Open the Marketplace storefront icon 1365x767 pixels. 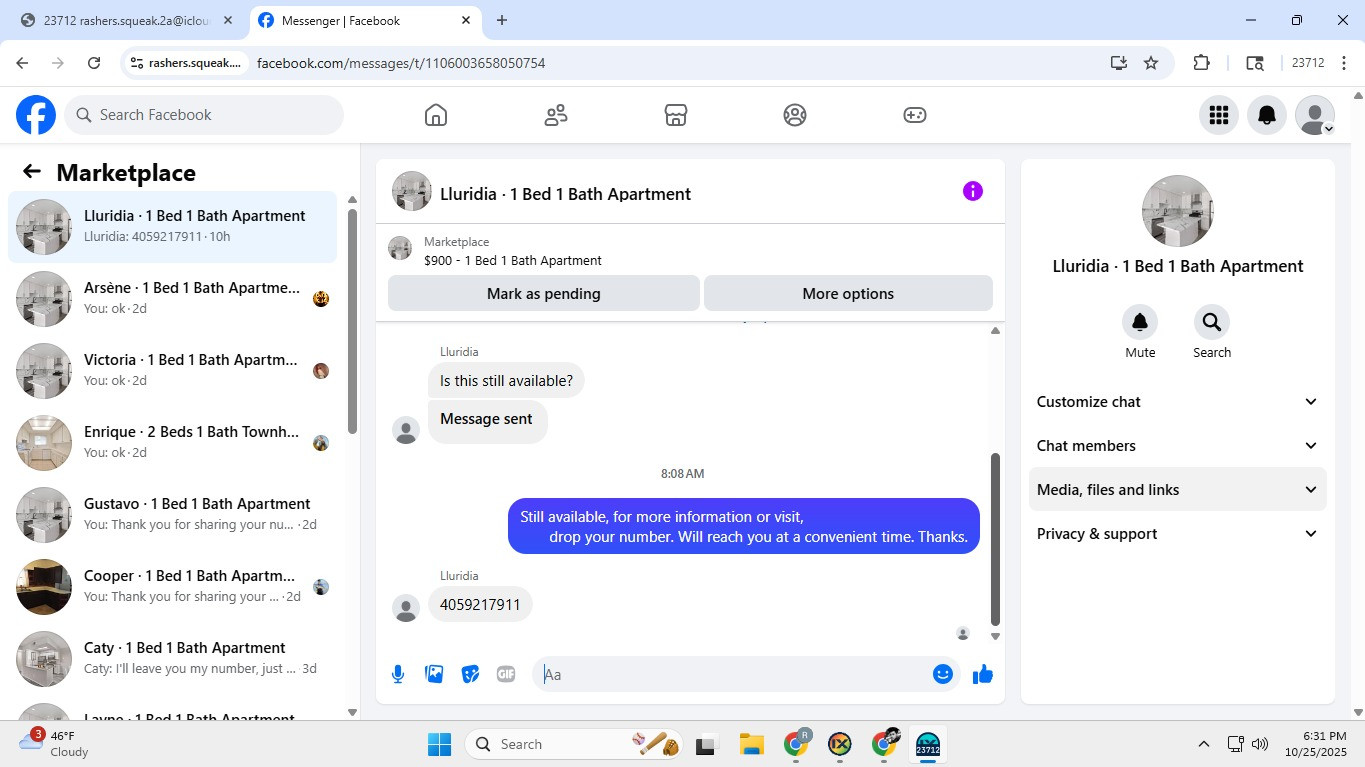tap(676, 115)
